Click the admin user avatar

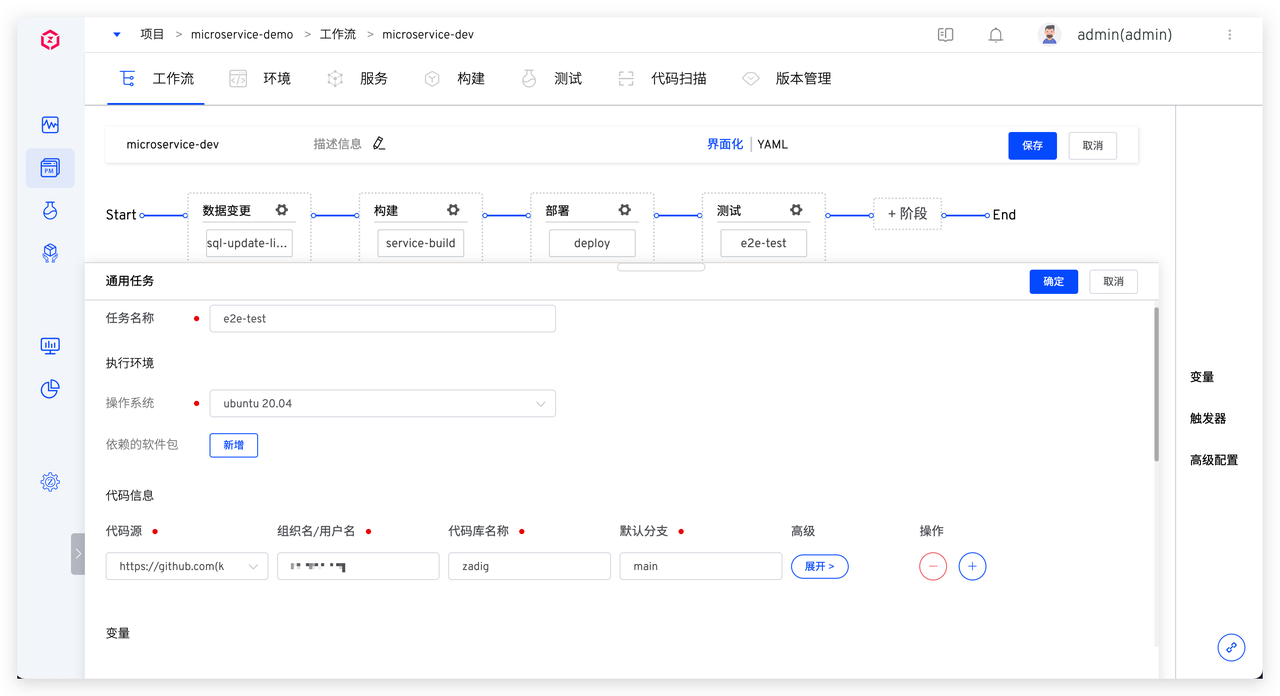(1049, 35)
